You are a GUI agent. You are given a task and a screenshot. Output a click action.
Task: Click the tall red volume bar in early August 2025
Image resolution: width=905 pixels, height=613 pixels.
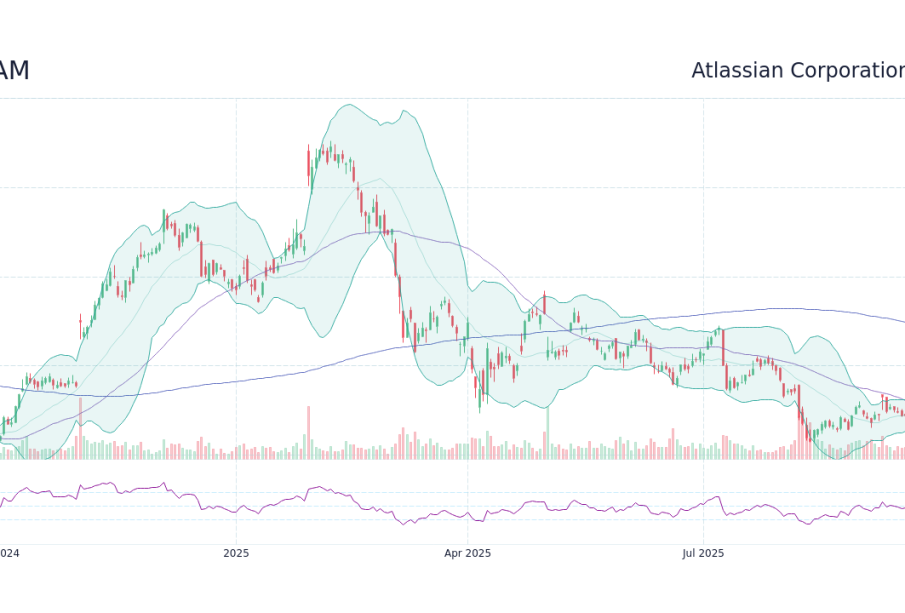(799, 426)
